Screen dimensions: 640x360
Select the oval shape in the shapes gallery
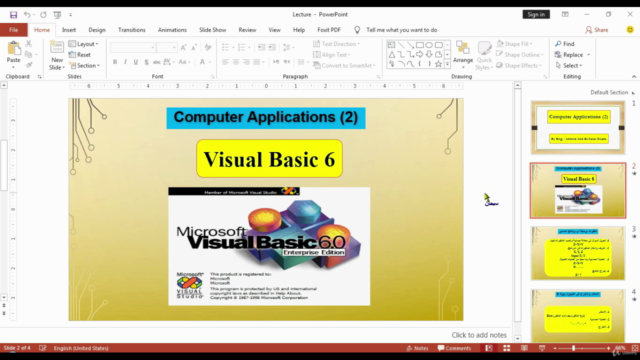[x=429, y=45]
